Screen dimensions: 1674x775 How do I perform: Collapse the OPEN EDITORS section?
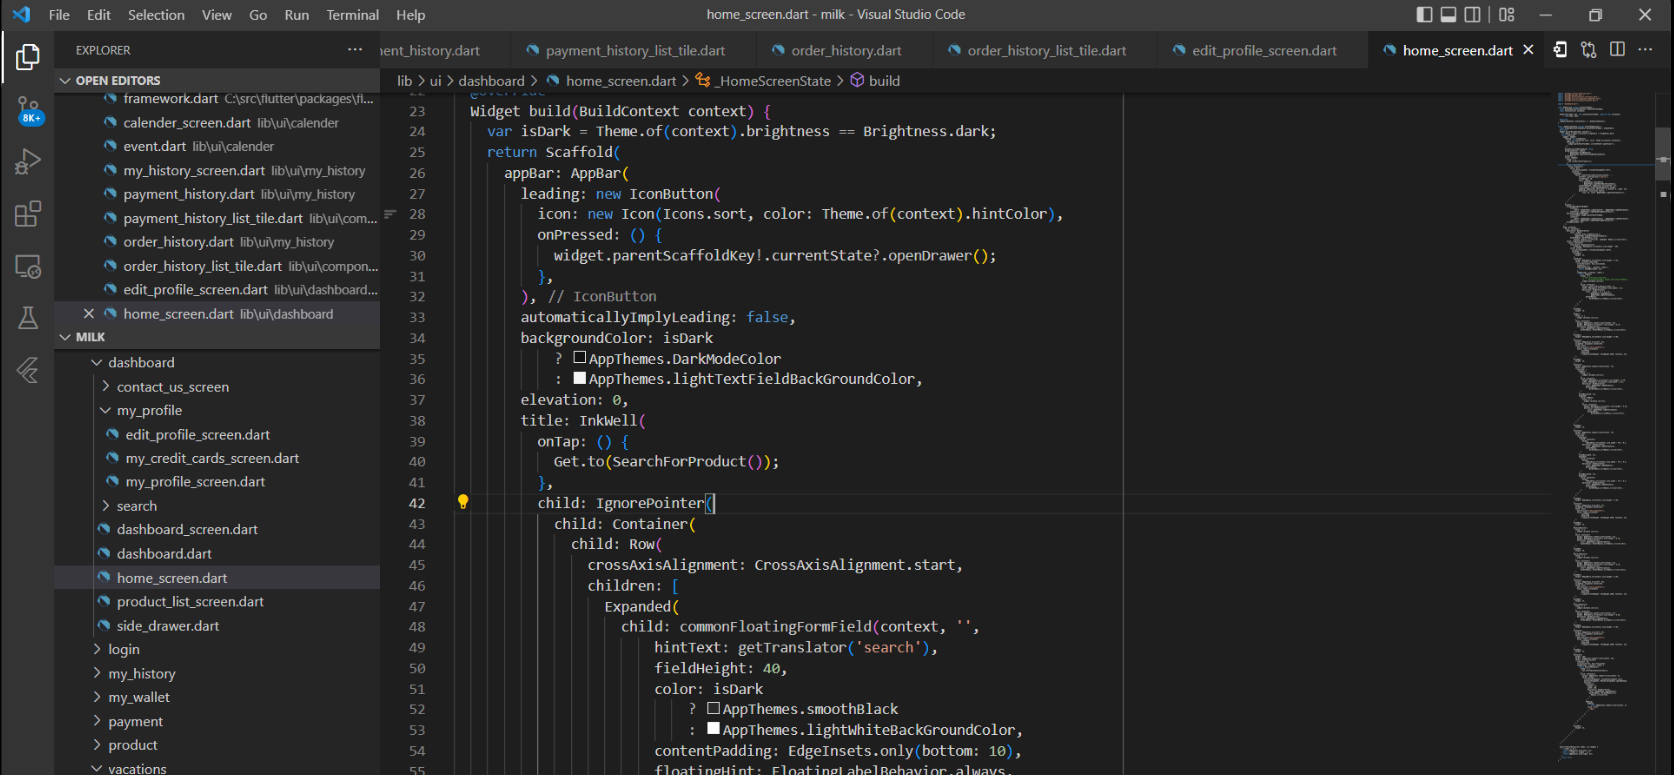click(66, 80)
